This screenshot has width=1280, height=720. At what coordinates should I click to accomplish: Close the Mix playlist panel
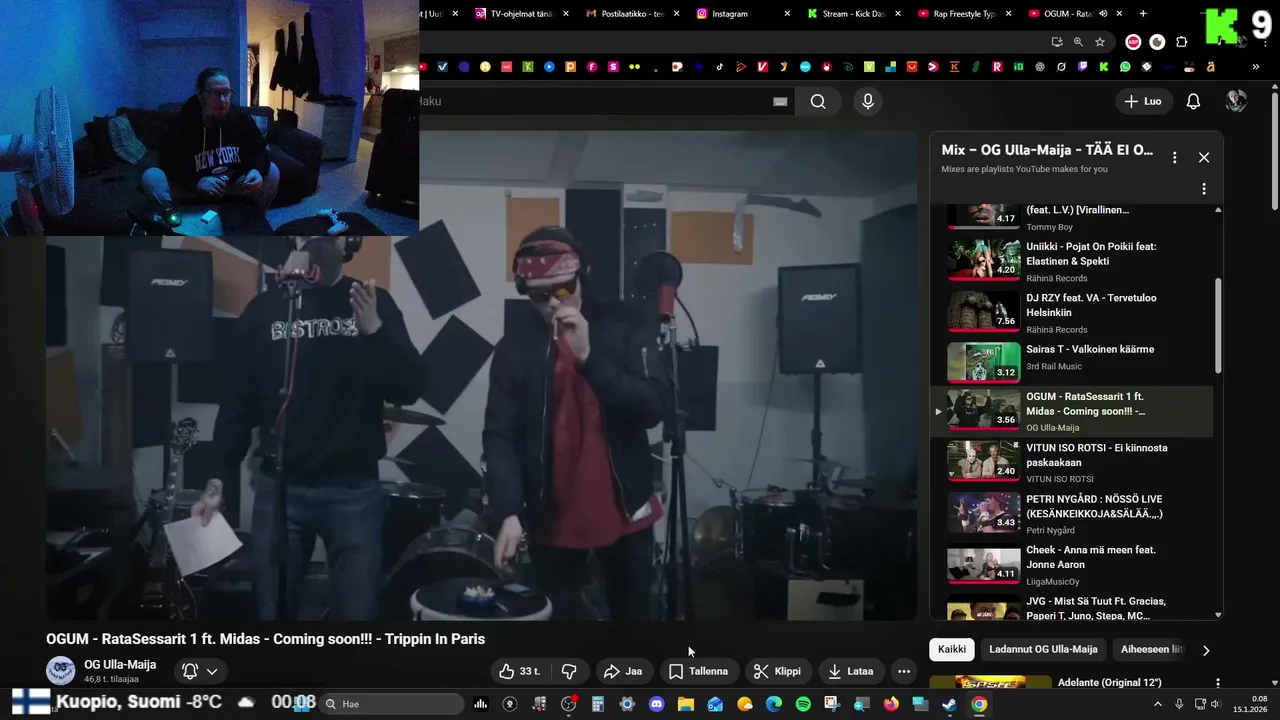[x=1204, y=157]
